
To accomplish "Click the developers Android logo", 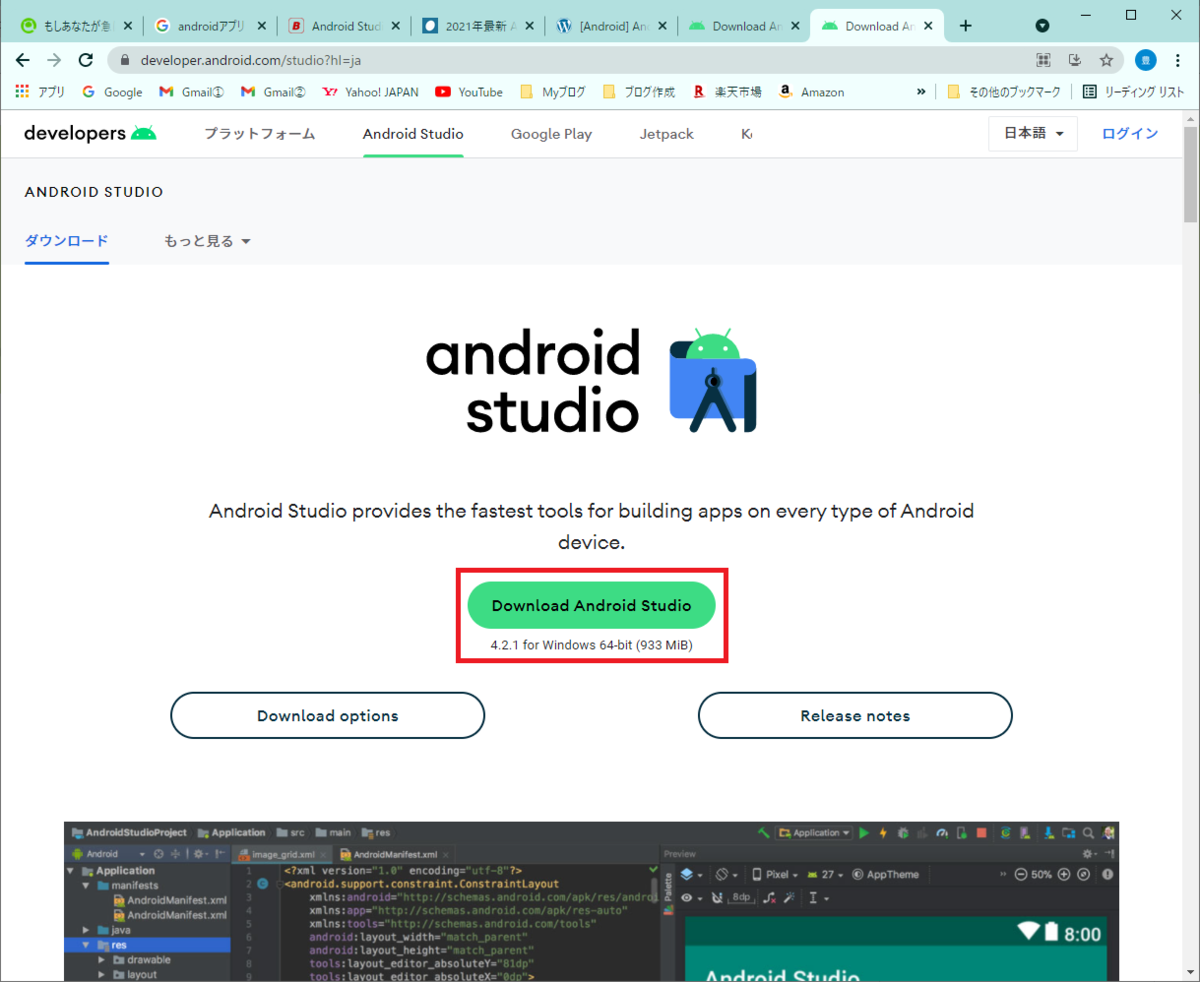I will [90, 133].
